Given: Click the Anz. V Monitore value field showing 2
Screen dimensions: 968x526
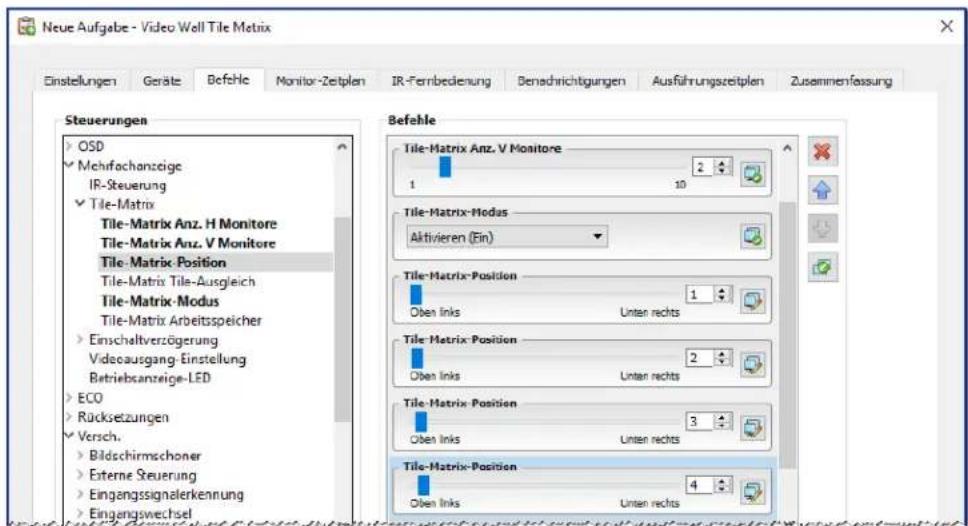Looking at the screenshot, I should [x=704, y=167].
